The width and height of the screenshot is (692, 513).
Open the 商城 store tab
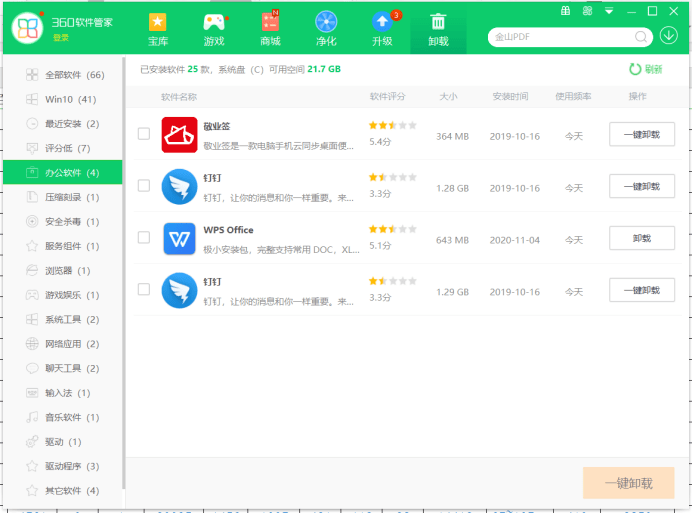(x=270, y=30)
